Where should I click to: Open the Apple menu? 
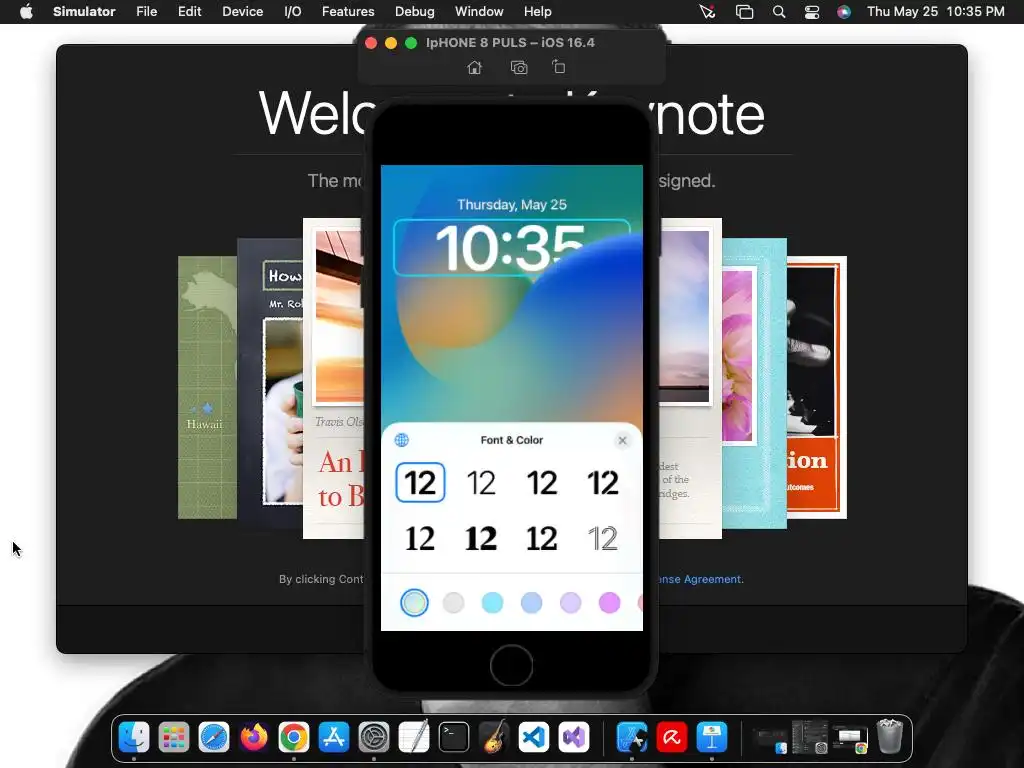(26, 12)
